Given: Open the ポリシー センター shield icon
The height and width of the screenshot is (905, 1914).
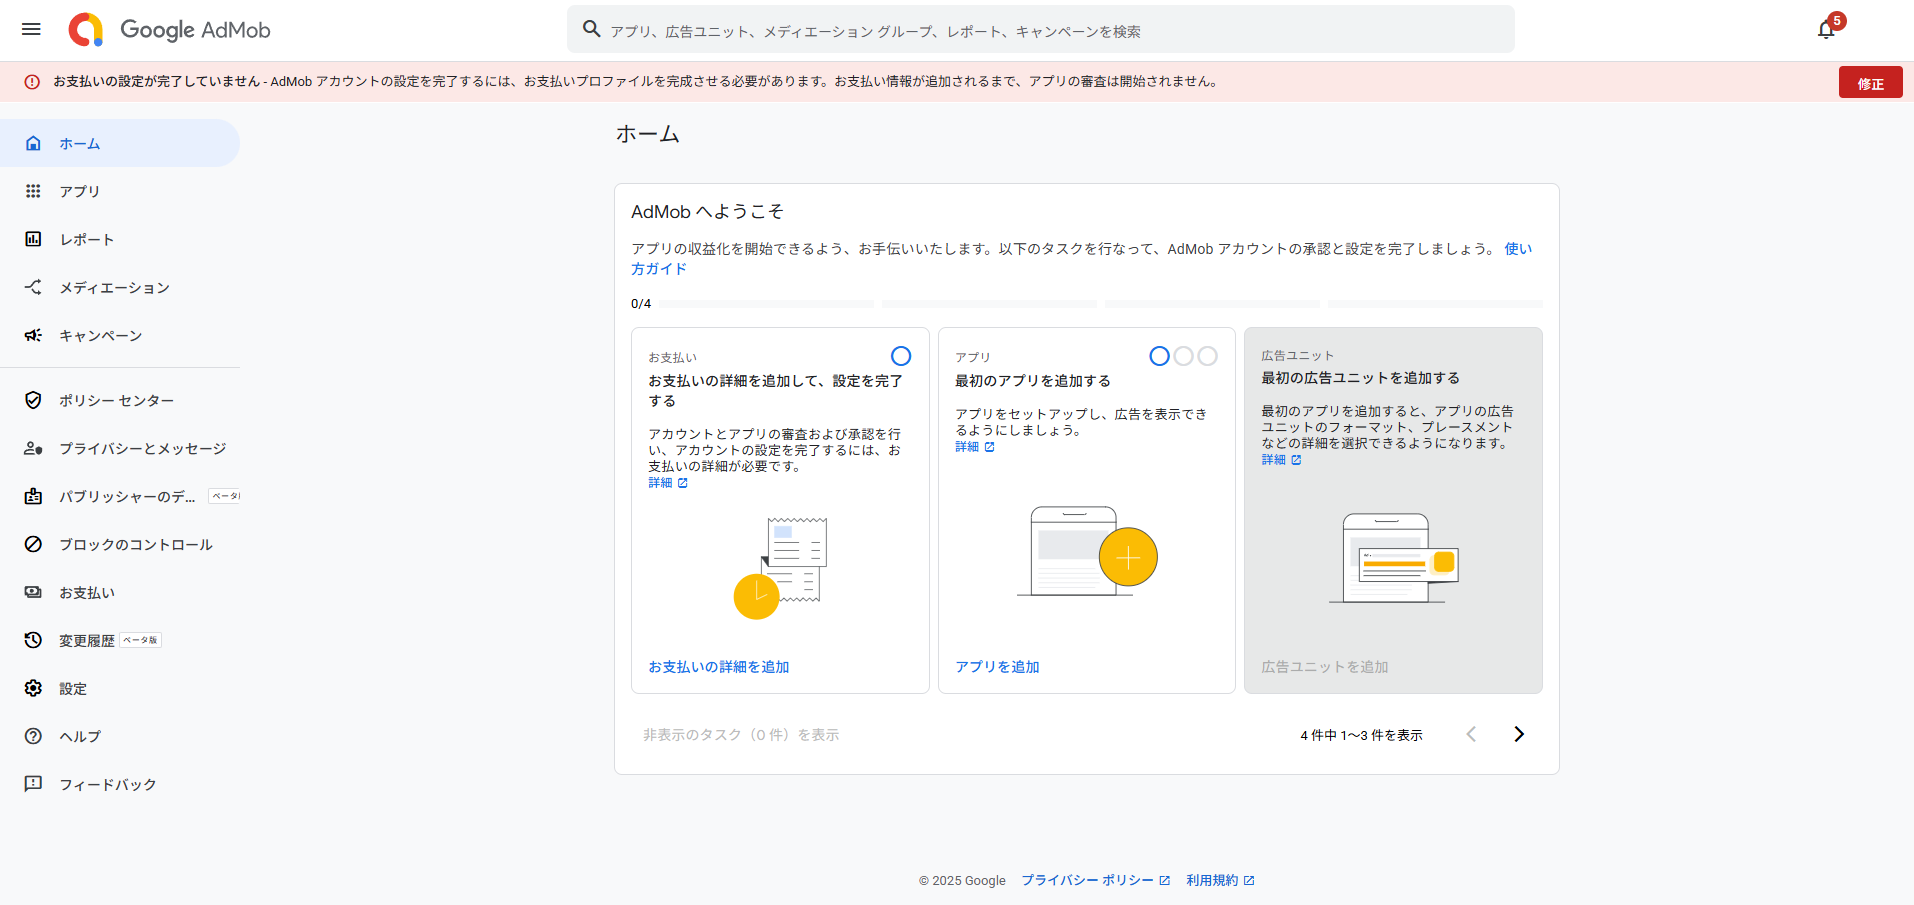Looking at the screenshot, I should [x=33, y=400].
